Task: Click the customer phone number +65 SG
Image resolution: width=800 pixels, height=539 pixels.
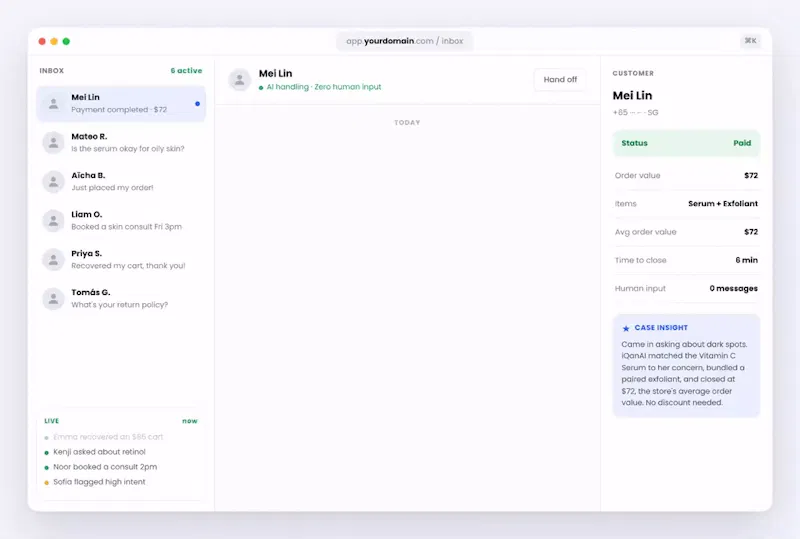Action: click(636, 112)
